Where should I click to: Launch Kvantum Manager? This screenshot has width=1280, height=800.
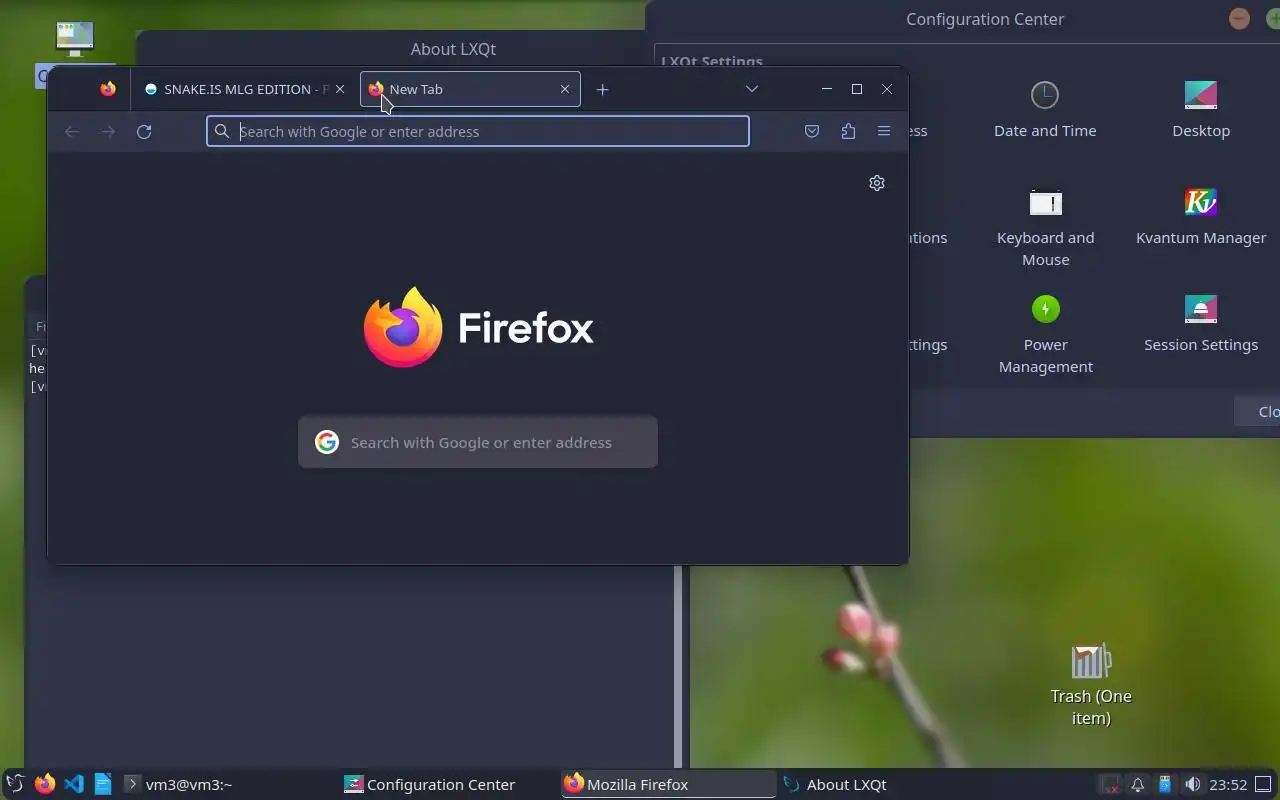(1201, 216)
